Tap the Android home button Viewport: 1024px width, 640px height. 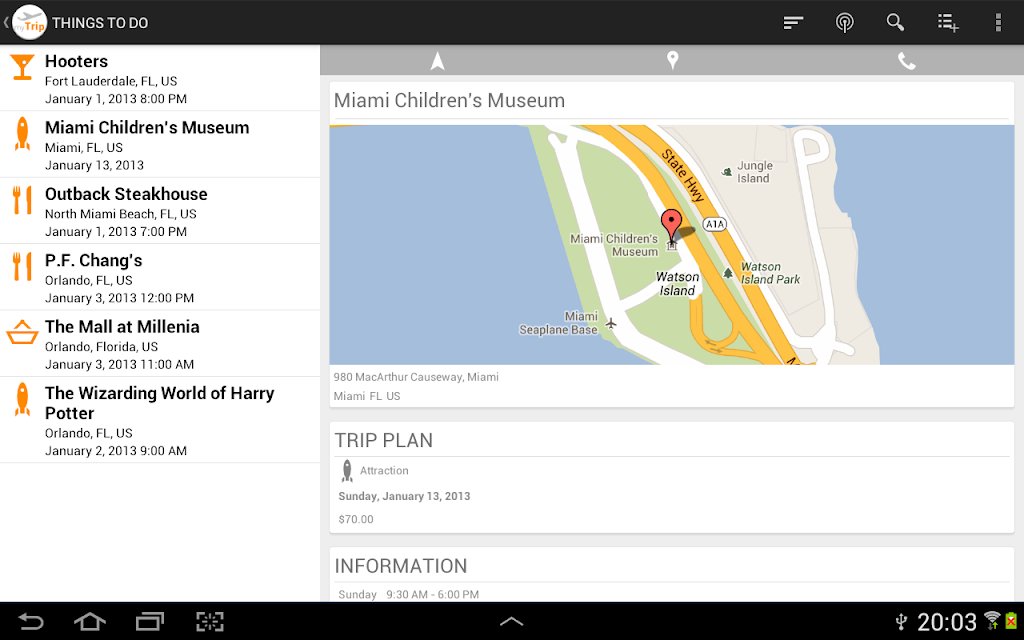click(89, 621)
